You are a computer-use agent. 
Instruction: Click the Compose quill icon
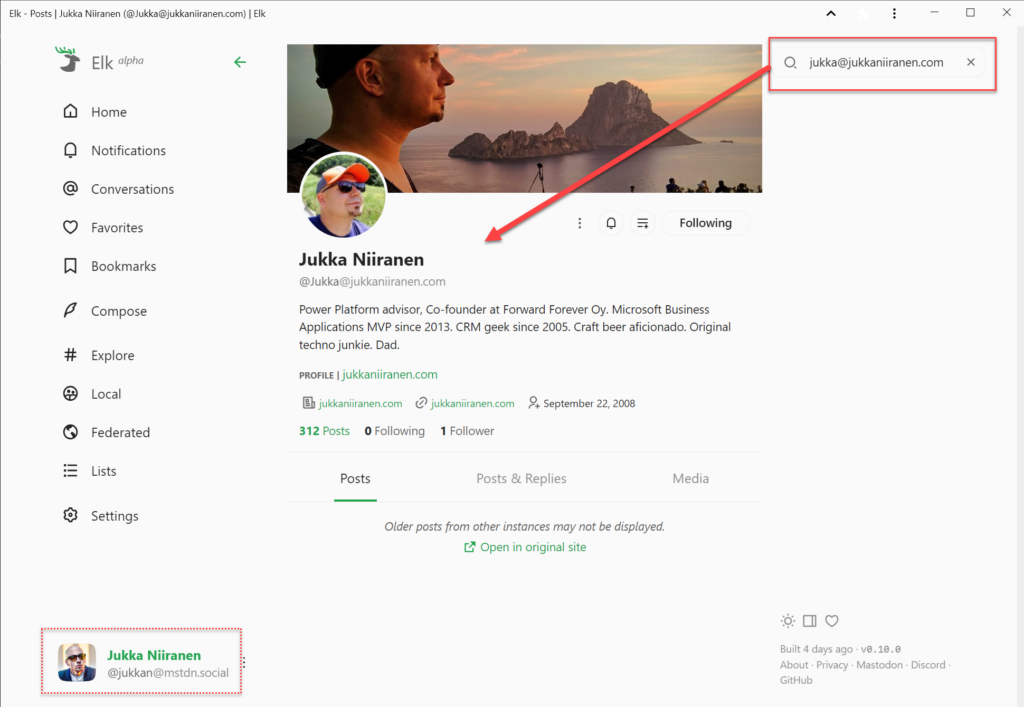(71, 310)
